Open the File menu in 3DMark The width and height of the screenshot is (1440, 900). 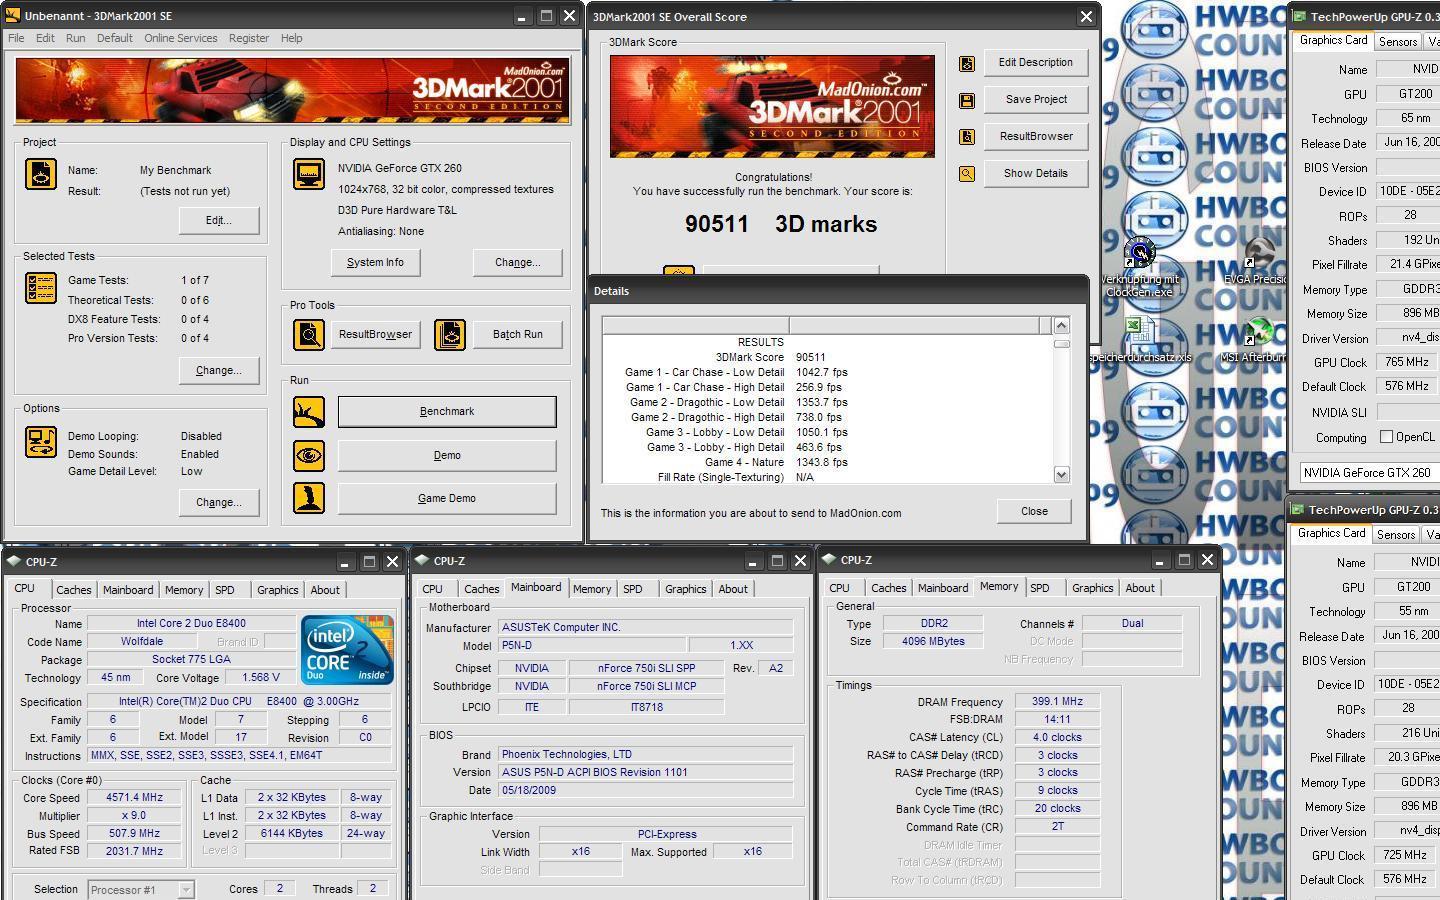(16, 38)
